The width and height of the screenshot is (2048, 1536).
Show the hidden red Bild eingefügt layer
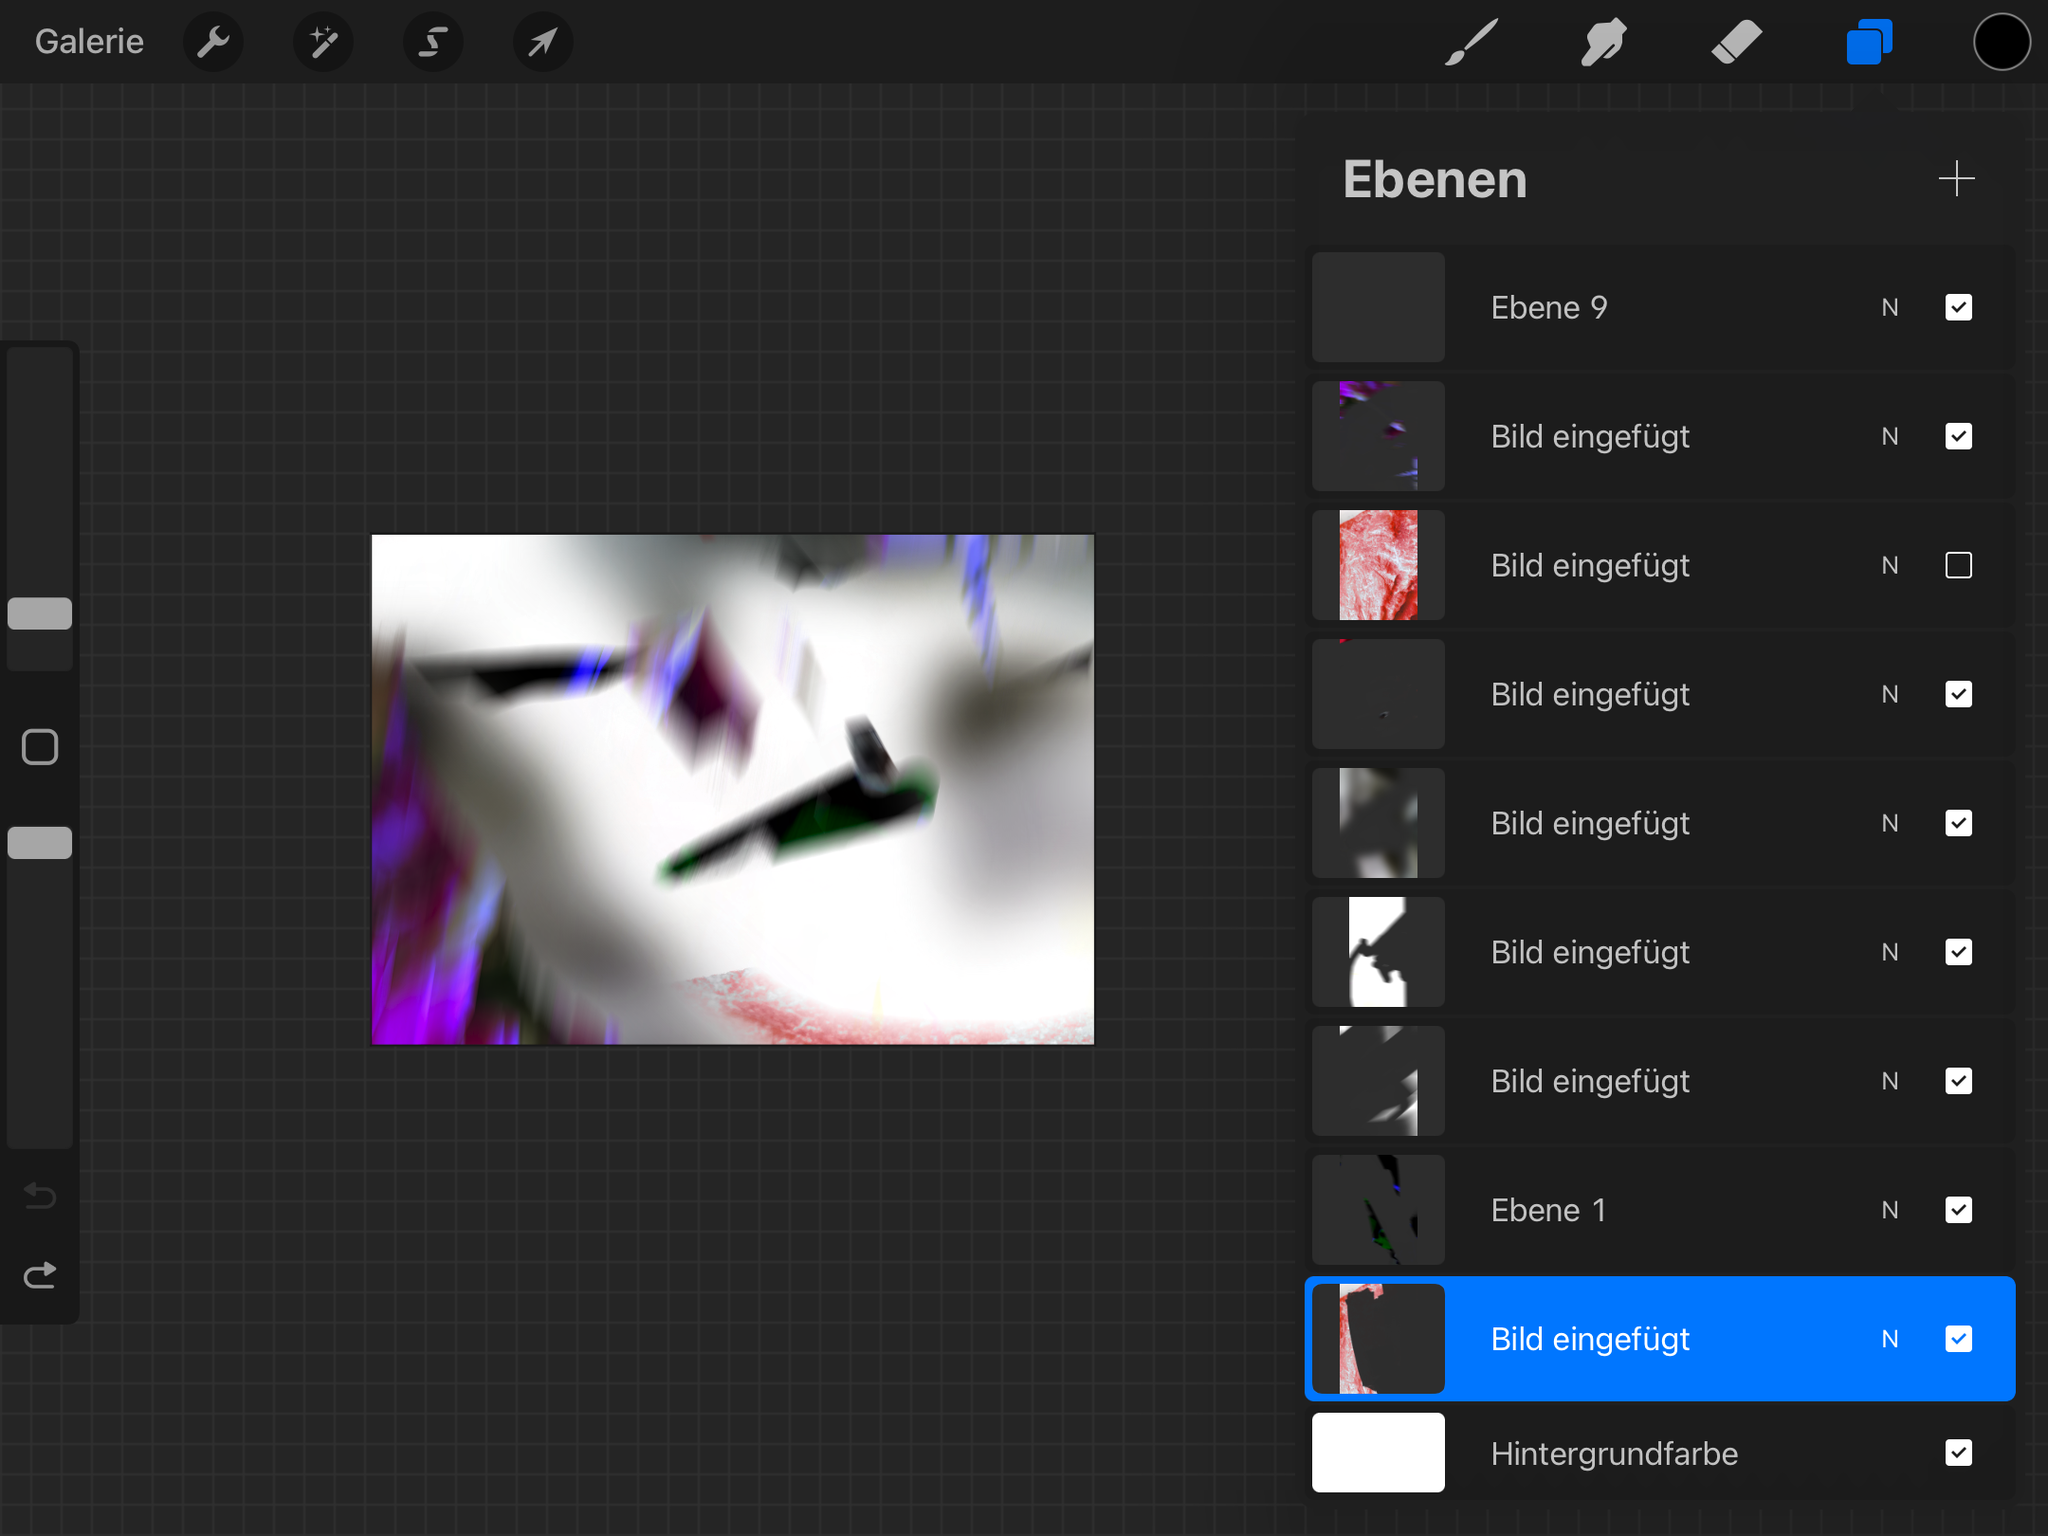(x=1958, y=565)
